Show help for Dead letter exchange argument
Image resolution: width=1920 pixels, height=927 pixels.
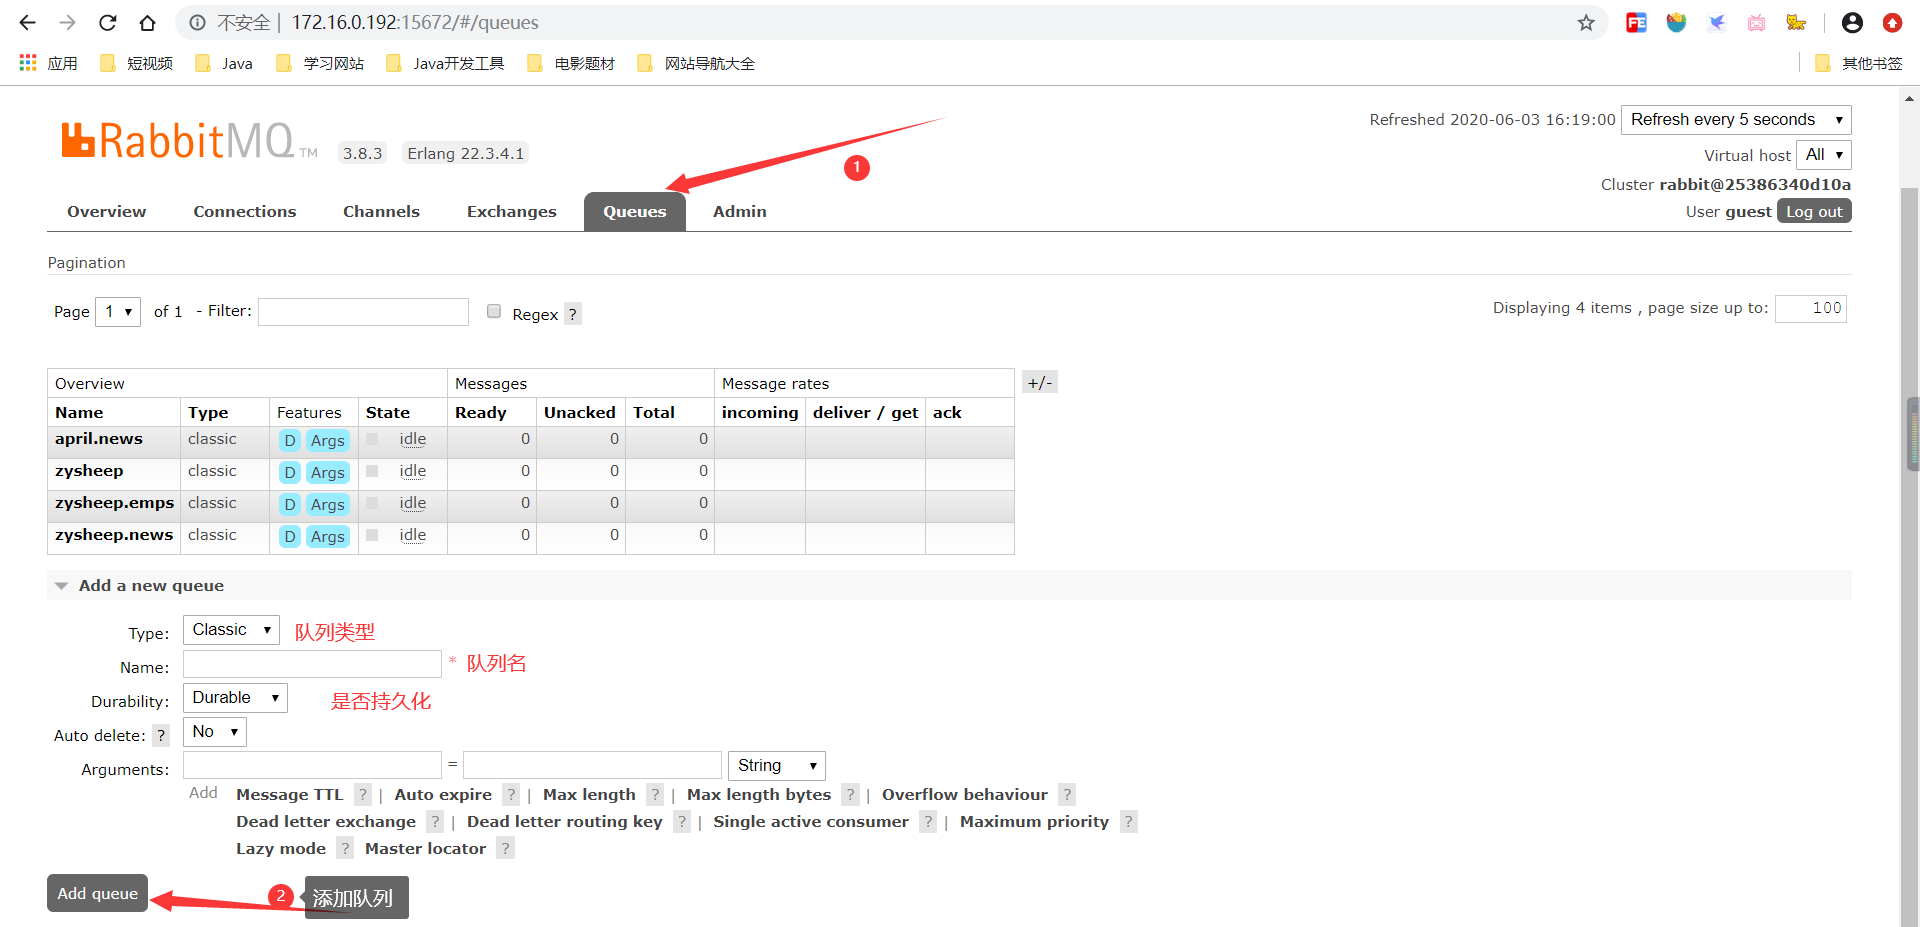coord(435,821)
